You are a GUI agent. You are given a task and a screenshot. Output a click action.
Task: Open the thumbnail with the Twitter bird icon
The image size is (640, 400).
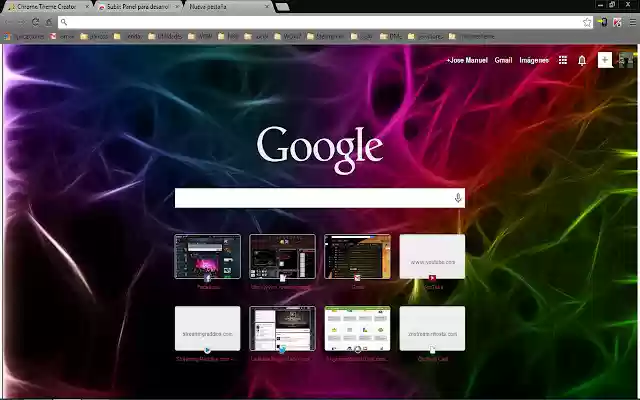pyautogui.click(x=282, y=329)
